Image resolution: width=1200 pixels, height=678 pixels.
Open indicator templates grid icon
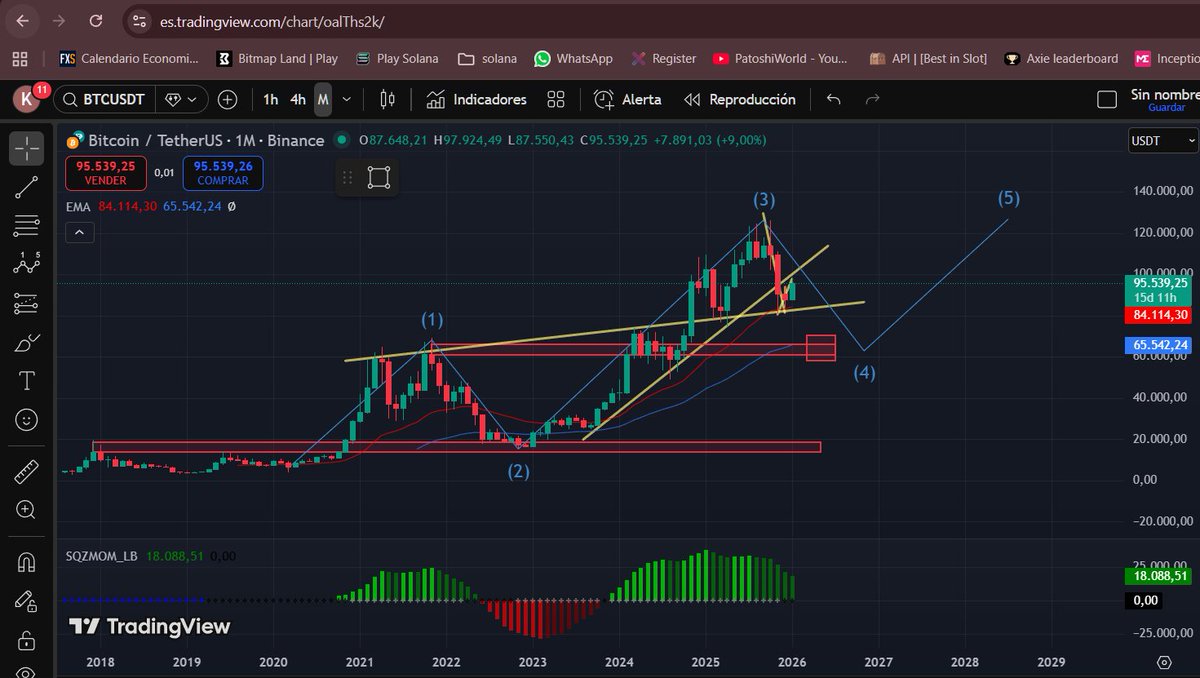(x=556, y=99)
